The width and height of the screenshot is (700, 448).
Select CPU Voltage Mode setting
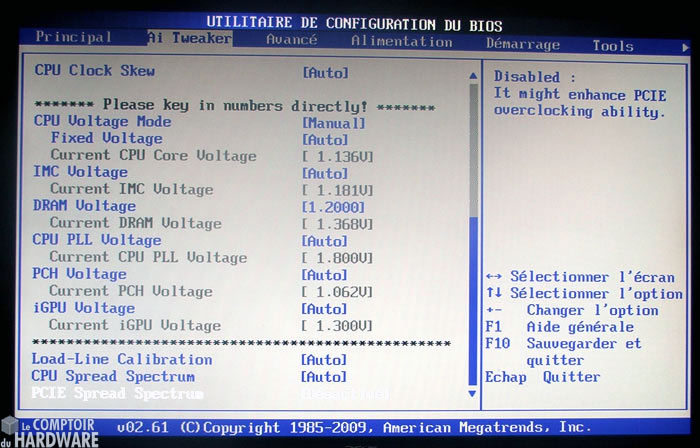click(102, 121)
